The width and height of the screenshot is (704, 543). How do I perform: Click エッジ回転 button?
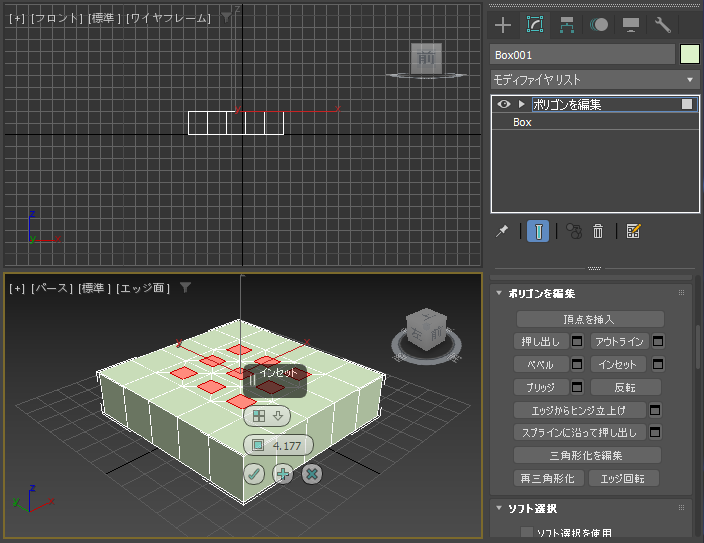pos(624,478)
